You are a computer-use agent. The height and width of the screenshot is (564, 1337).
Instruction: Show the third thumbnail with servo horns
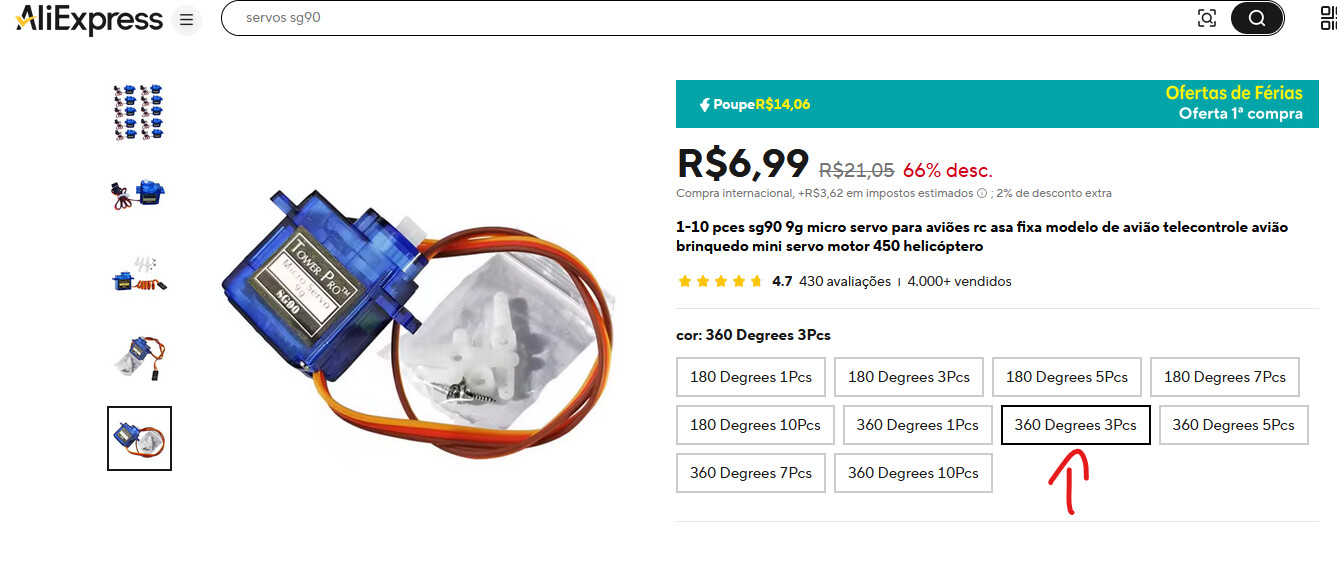click(x=139, y=274)
